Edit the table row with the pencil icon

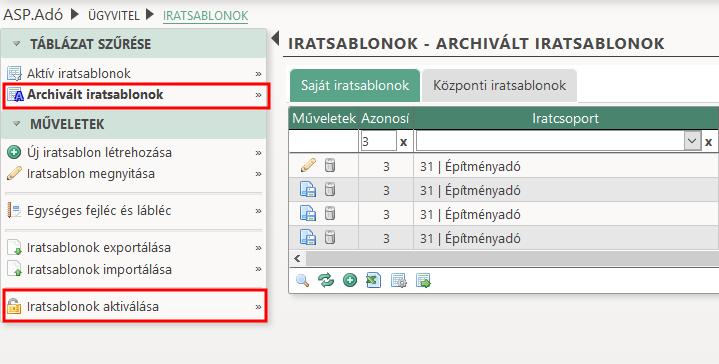[x=308, y=165]
